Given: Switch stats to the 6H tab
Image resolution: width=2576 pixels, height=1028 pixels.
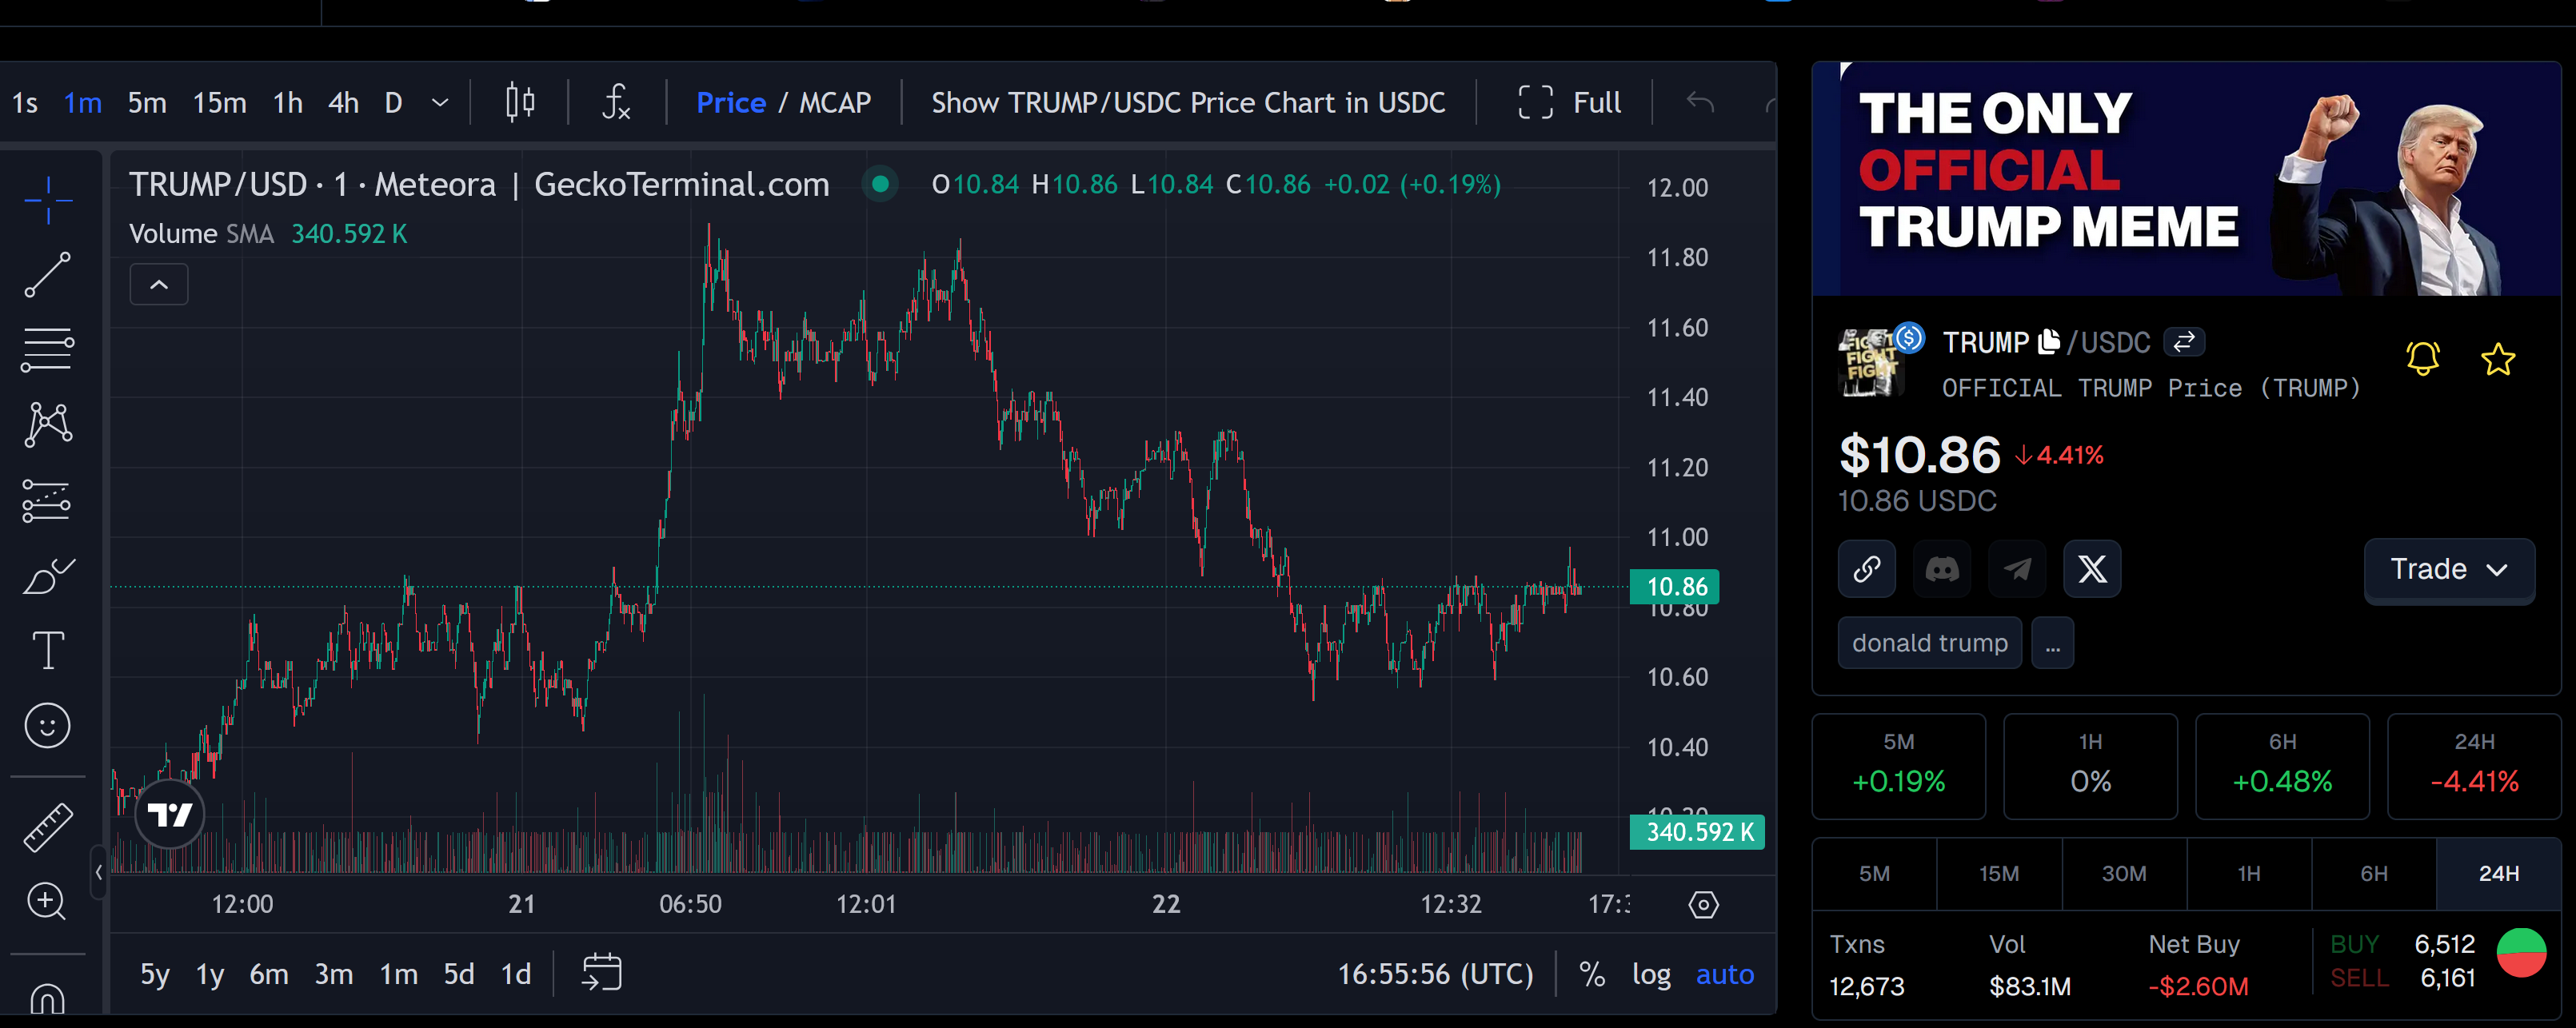Looking at the screenshot, I should pyautogui.click(x=2374, y=873).
